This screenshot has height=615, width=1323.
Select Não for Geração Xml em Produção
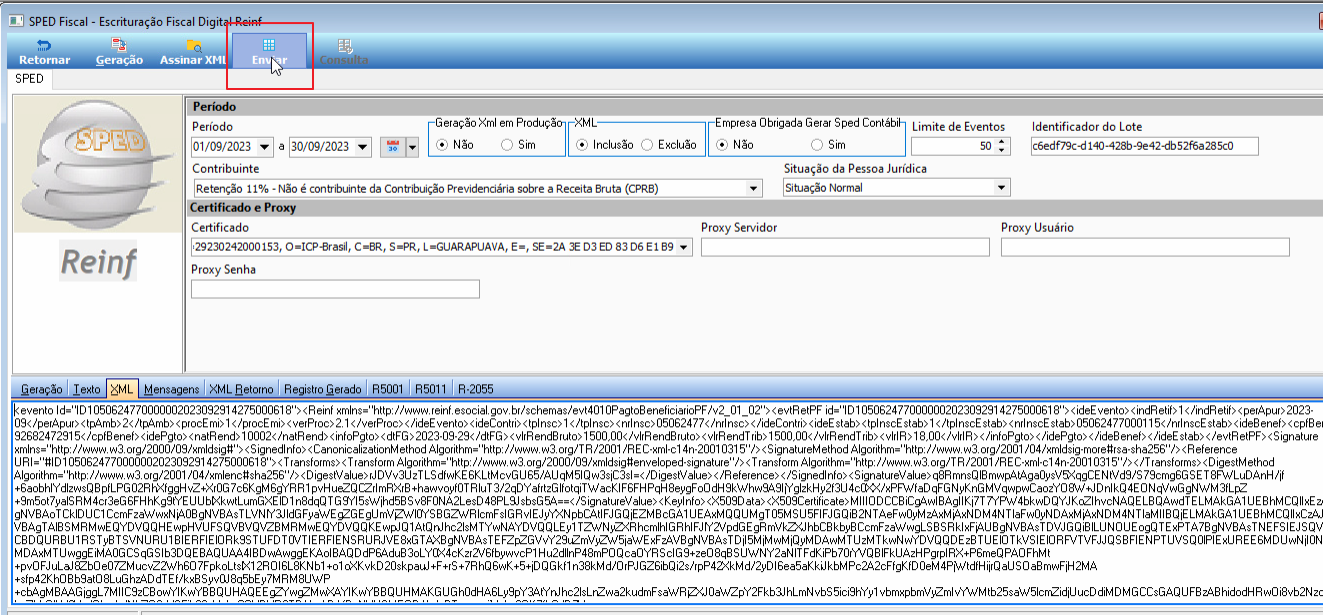[455, 144]
